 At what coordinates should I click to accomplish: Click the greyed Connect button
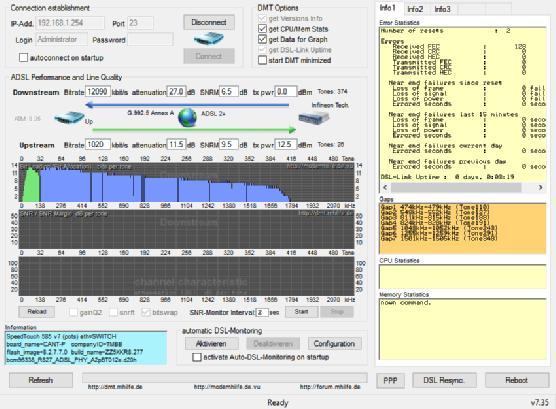click(x=209, y=56)
